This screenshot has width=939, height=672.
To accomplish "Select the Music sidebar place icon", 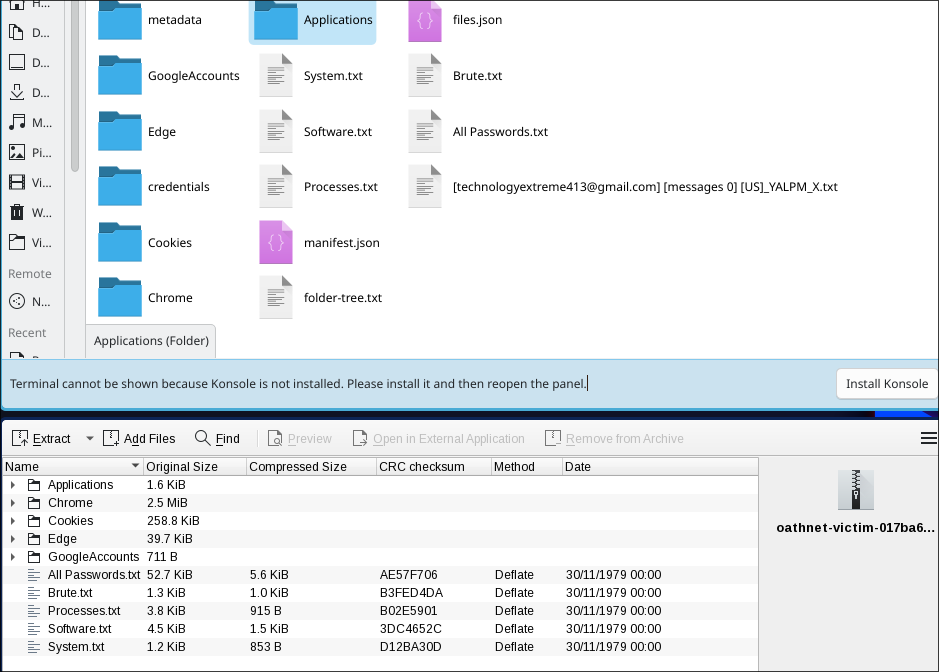I will [x=17, y=122].
